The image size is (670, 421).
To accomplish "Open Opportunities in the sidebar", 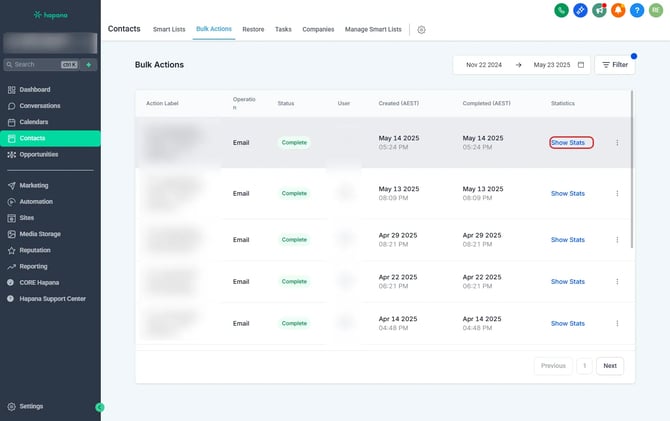I will [39, 154].
